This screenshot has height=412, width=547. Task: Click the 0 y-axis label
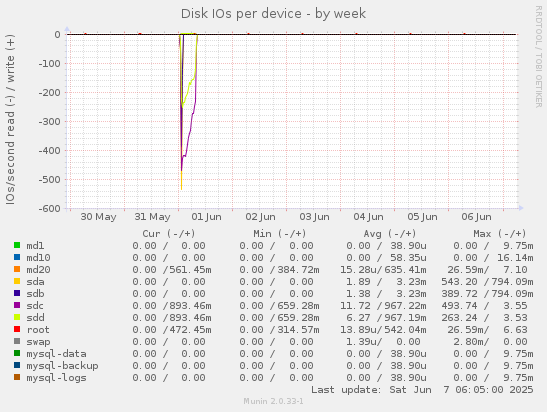click(57, 35)
